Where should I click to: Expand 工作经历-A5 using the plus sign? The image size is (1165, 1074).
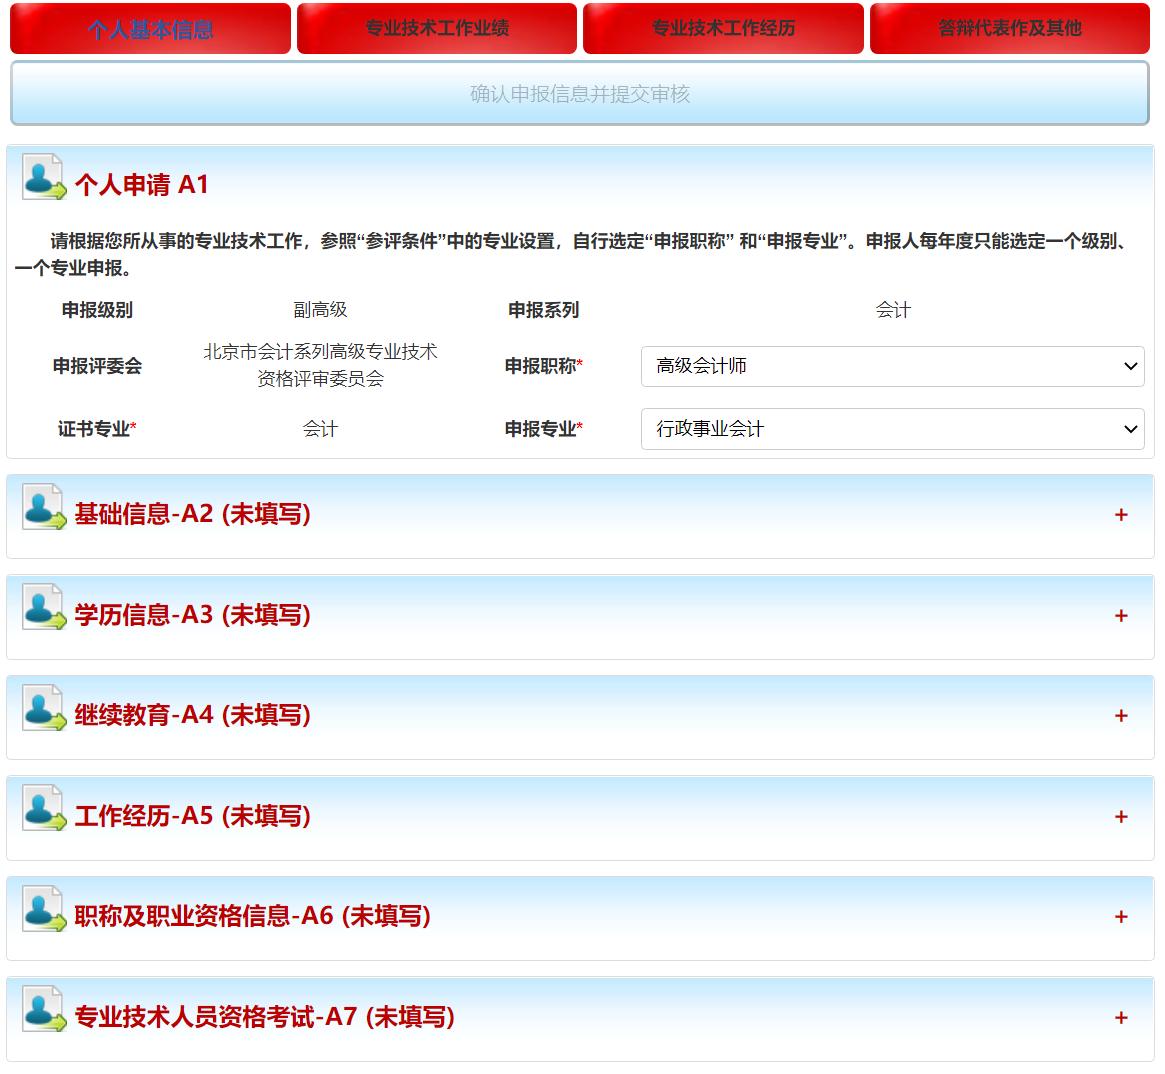click(x=1120, y=817)
